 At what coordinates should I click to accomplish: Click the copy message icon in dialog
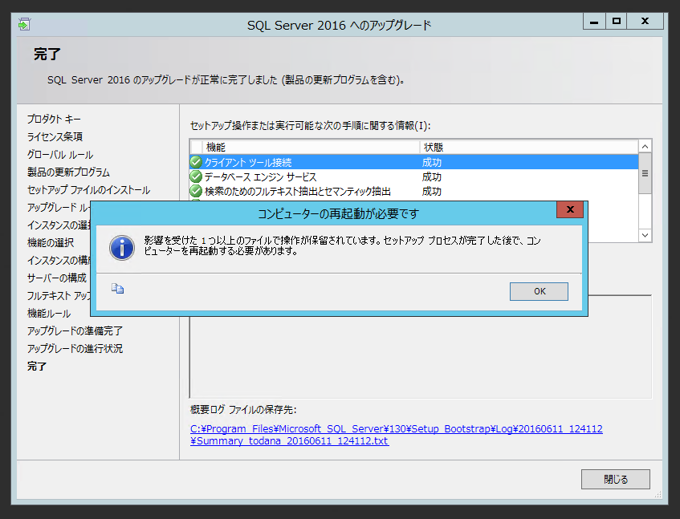(117, 288)
